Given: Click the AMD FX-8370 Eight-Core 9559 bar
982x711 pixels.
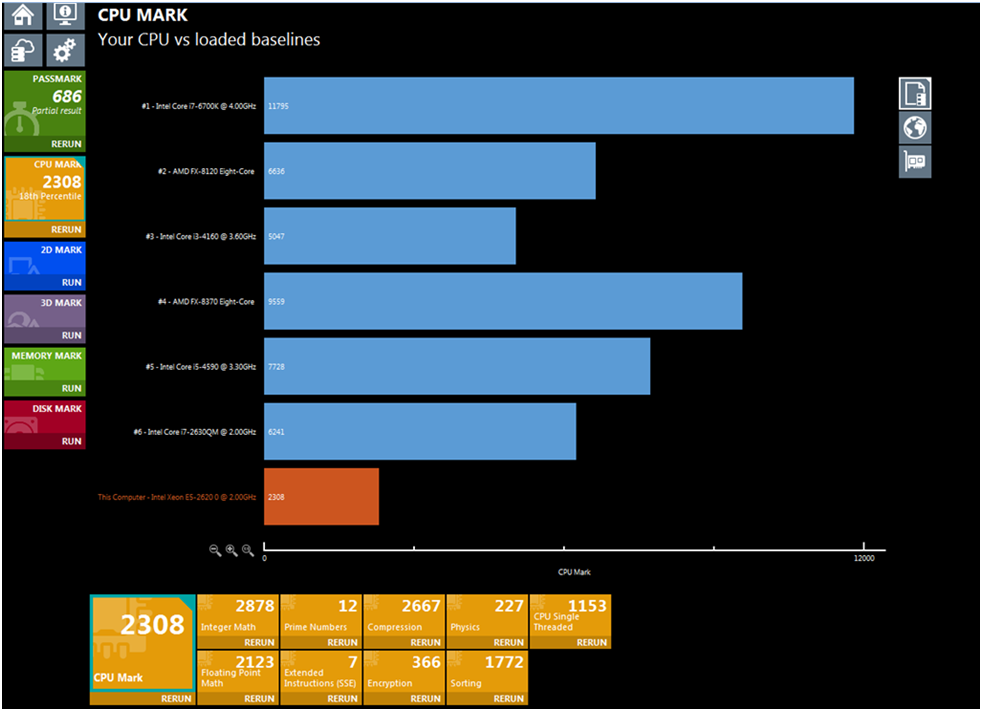Looking at the screenshot, I should click(x=503, y=301).
